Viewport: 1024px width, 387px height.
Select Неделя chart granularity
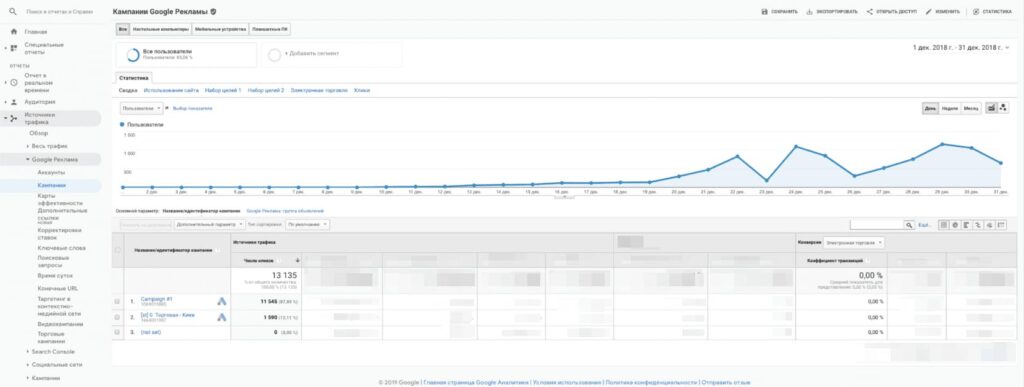click(x=950, y=108)
